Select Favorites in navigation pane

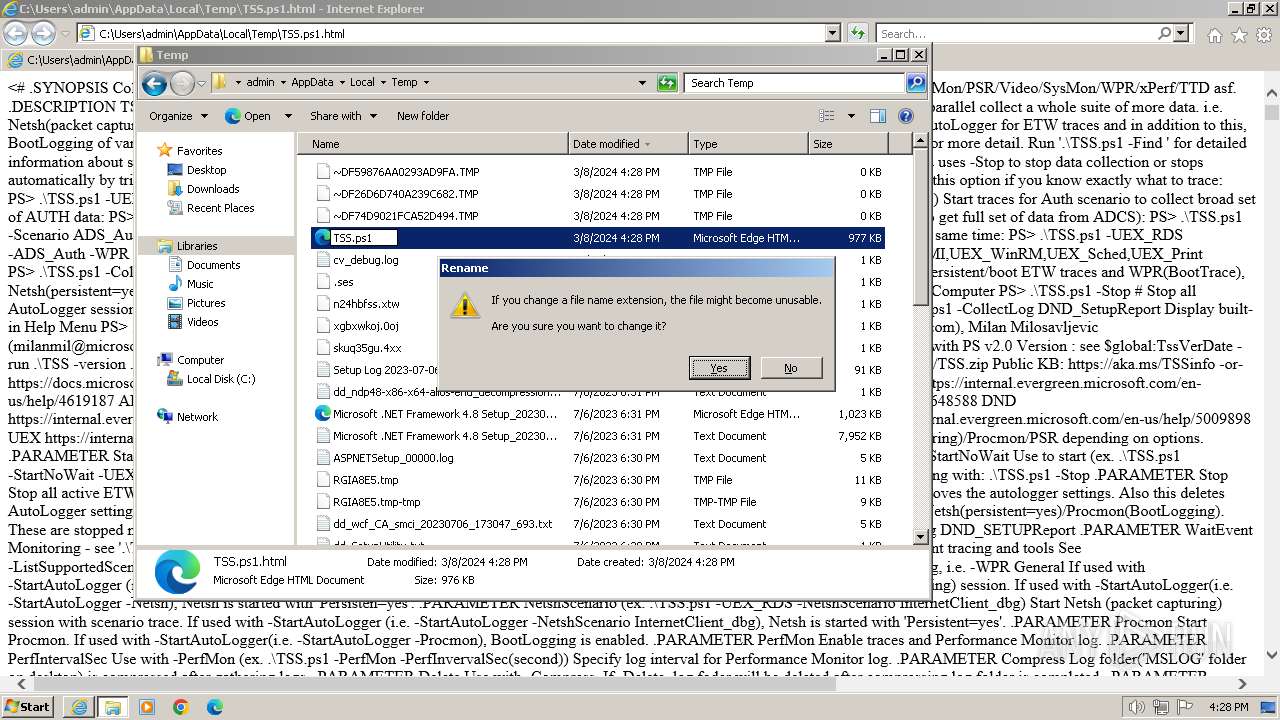199,151
